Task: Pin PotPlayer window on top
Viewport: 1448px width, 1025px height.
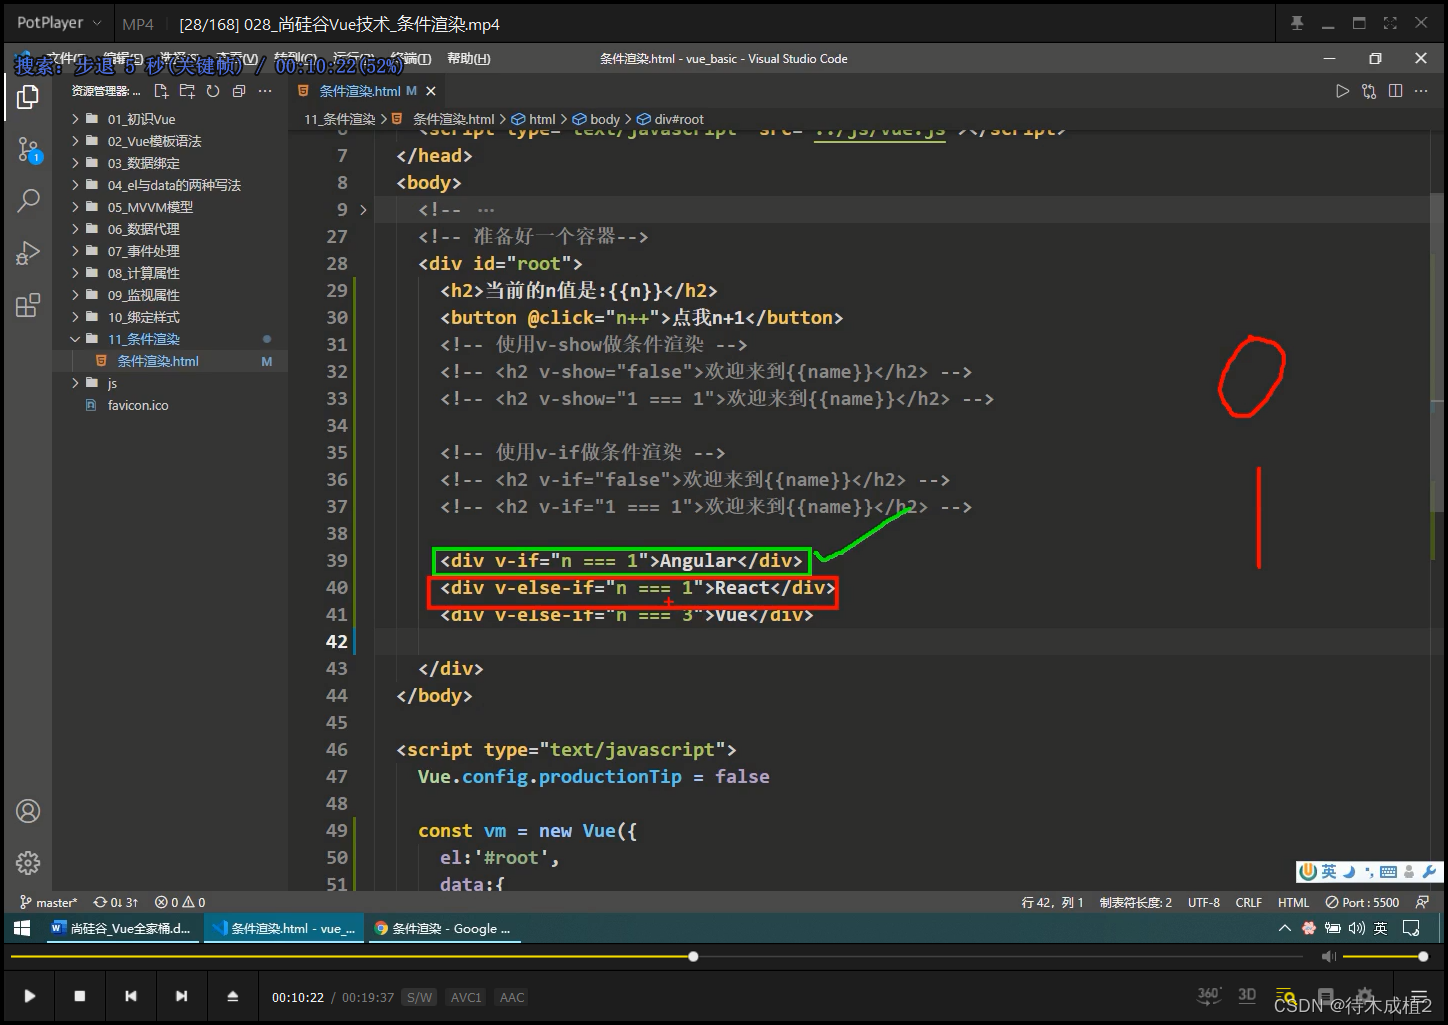Action: click(x=1297, y=23)
